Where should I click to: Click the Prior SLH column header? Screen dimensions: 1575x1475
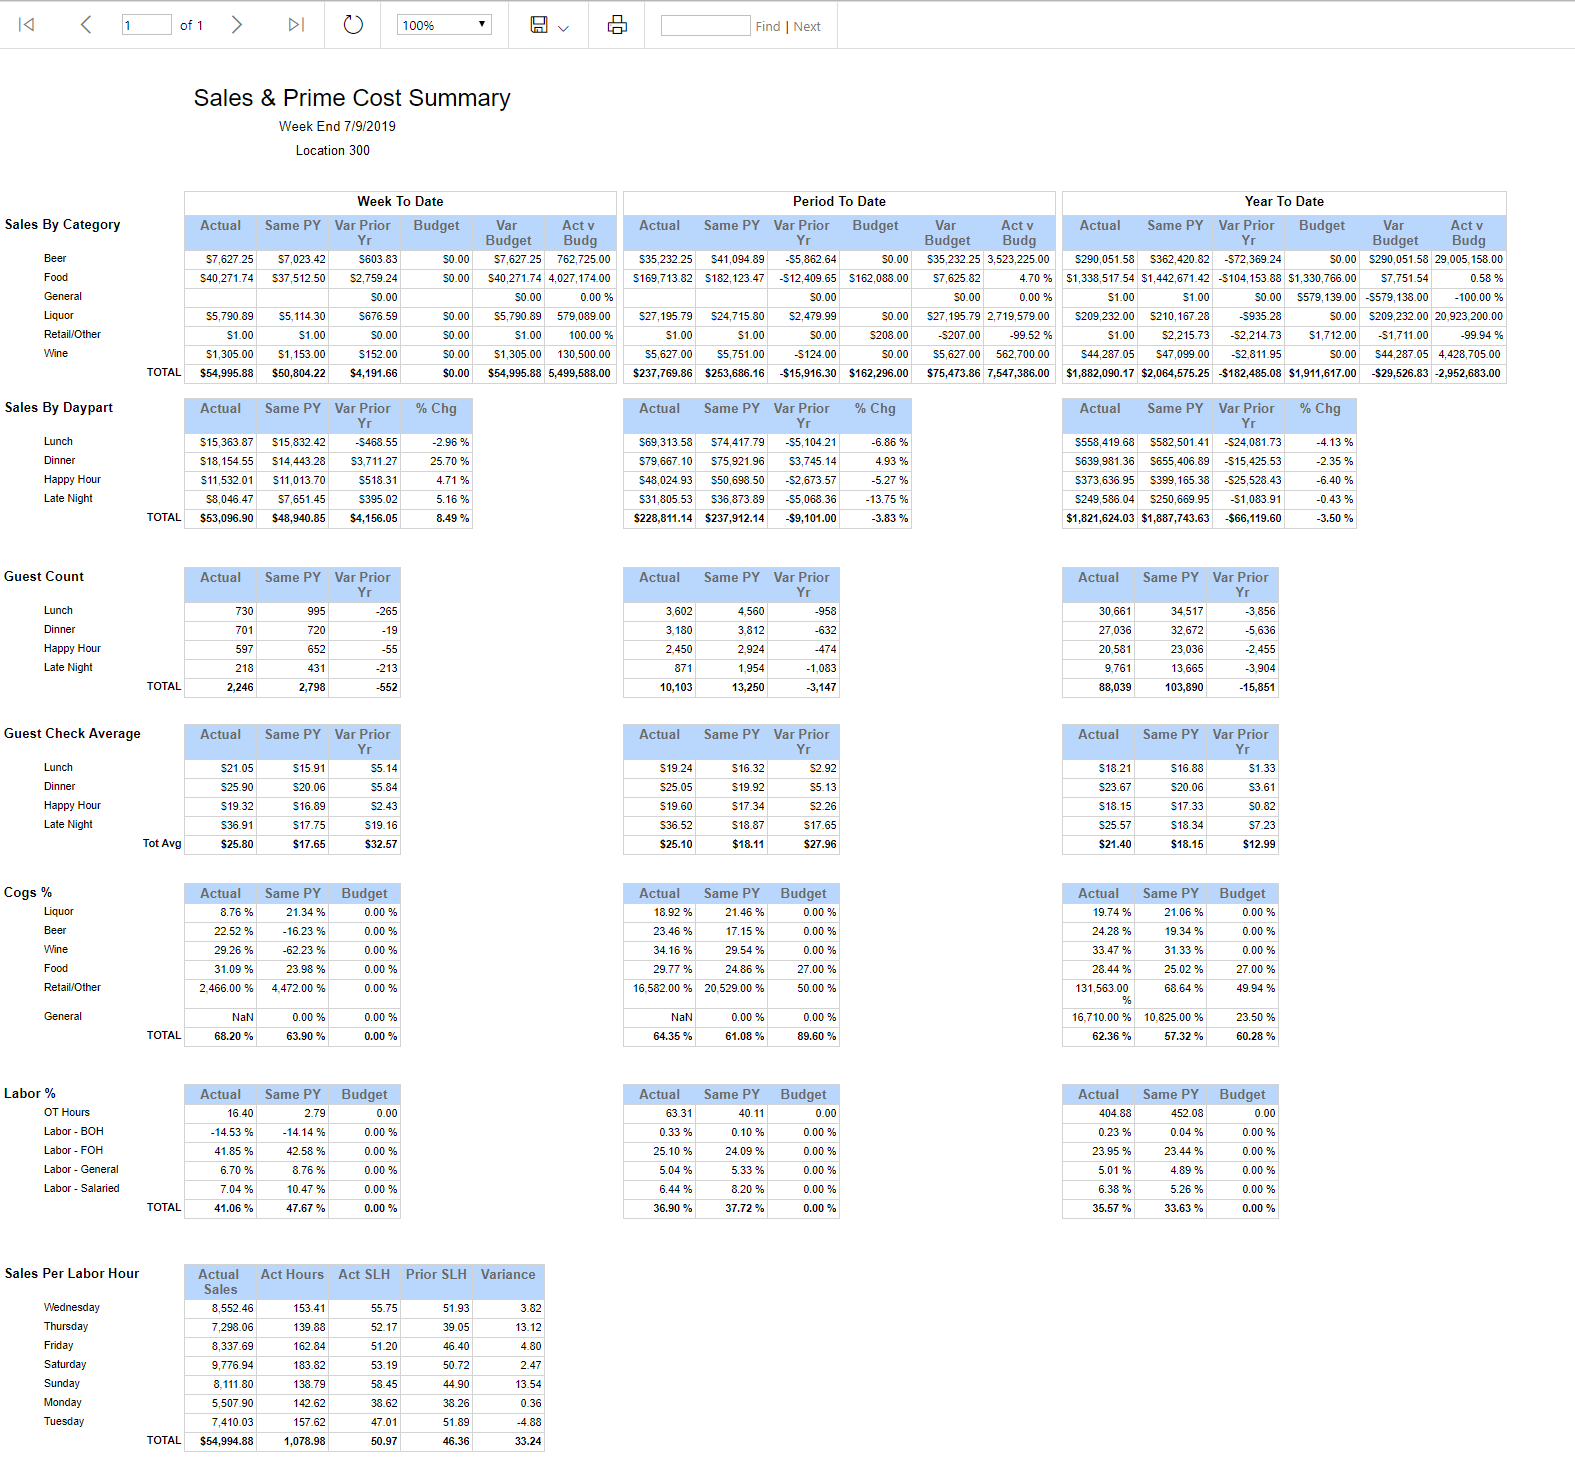[436, 1274]
